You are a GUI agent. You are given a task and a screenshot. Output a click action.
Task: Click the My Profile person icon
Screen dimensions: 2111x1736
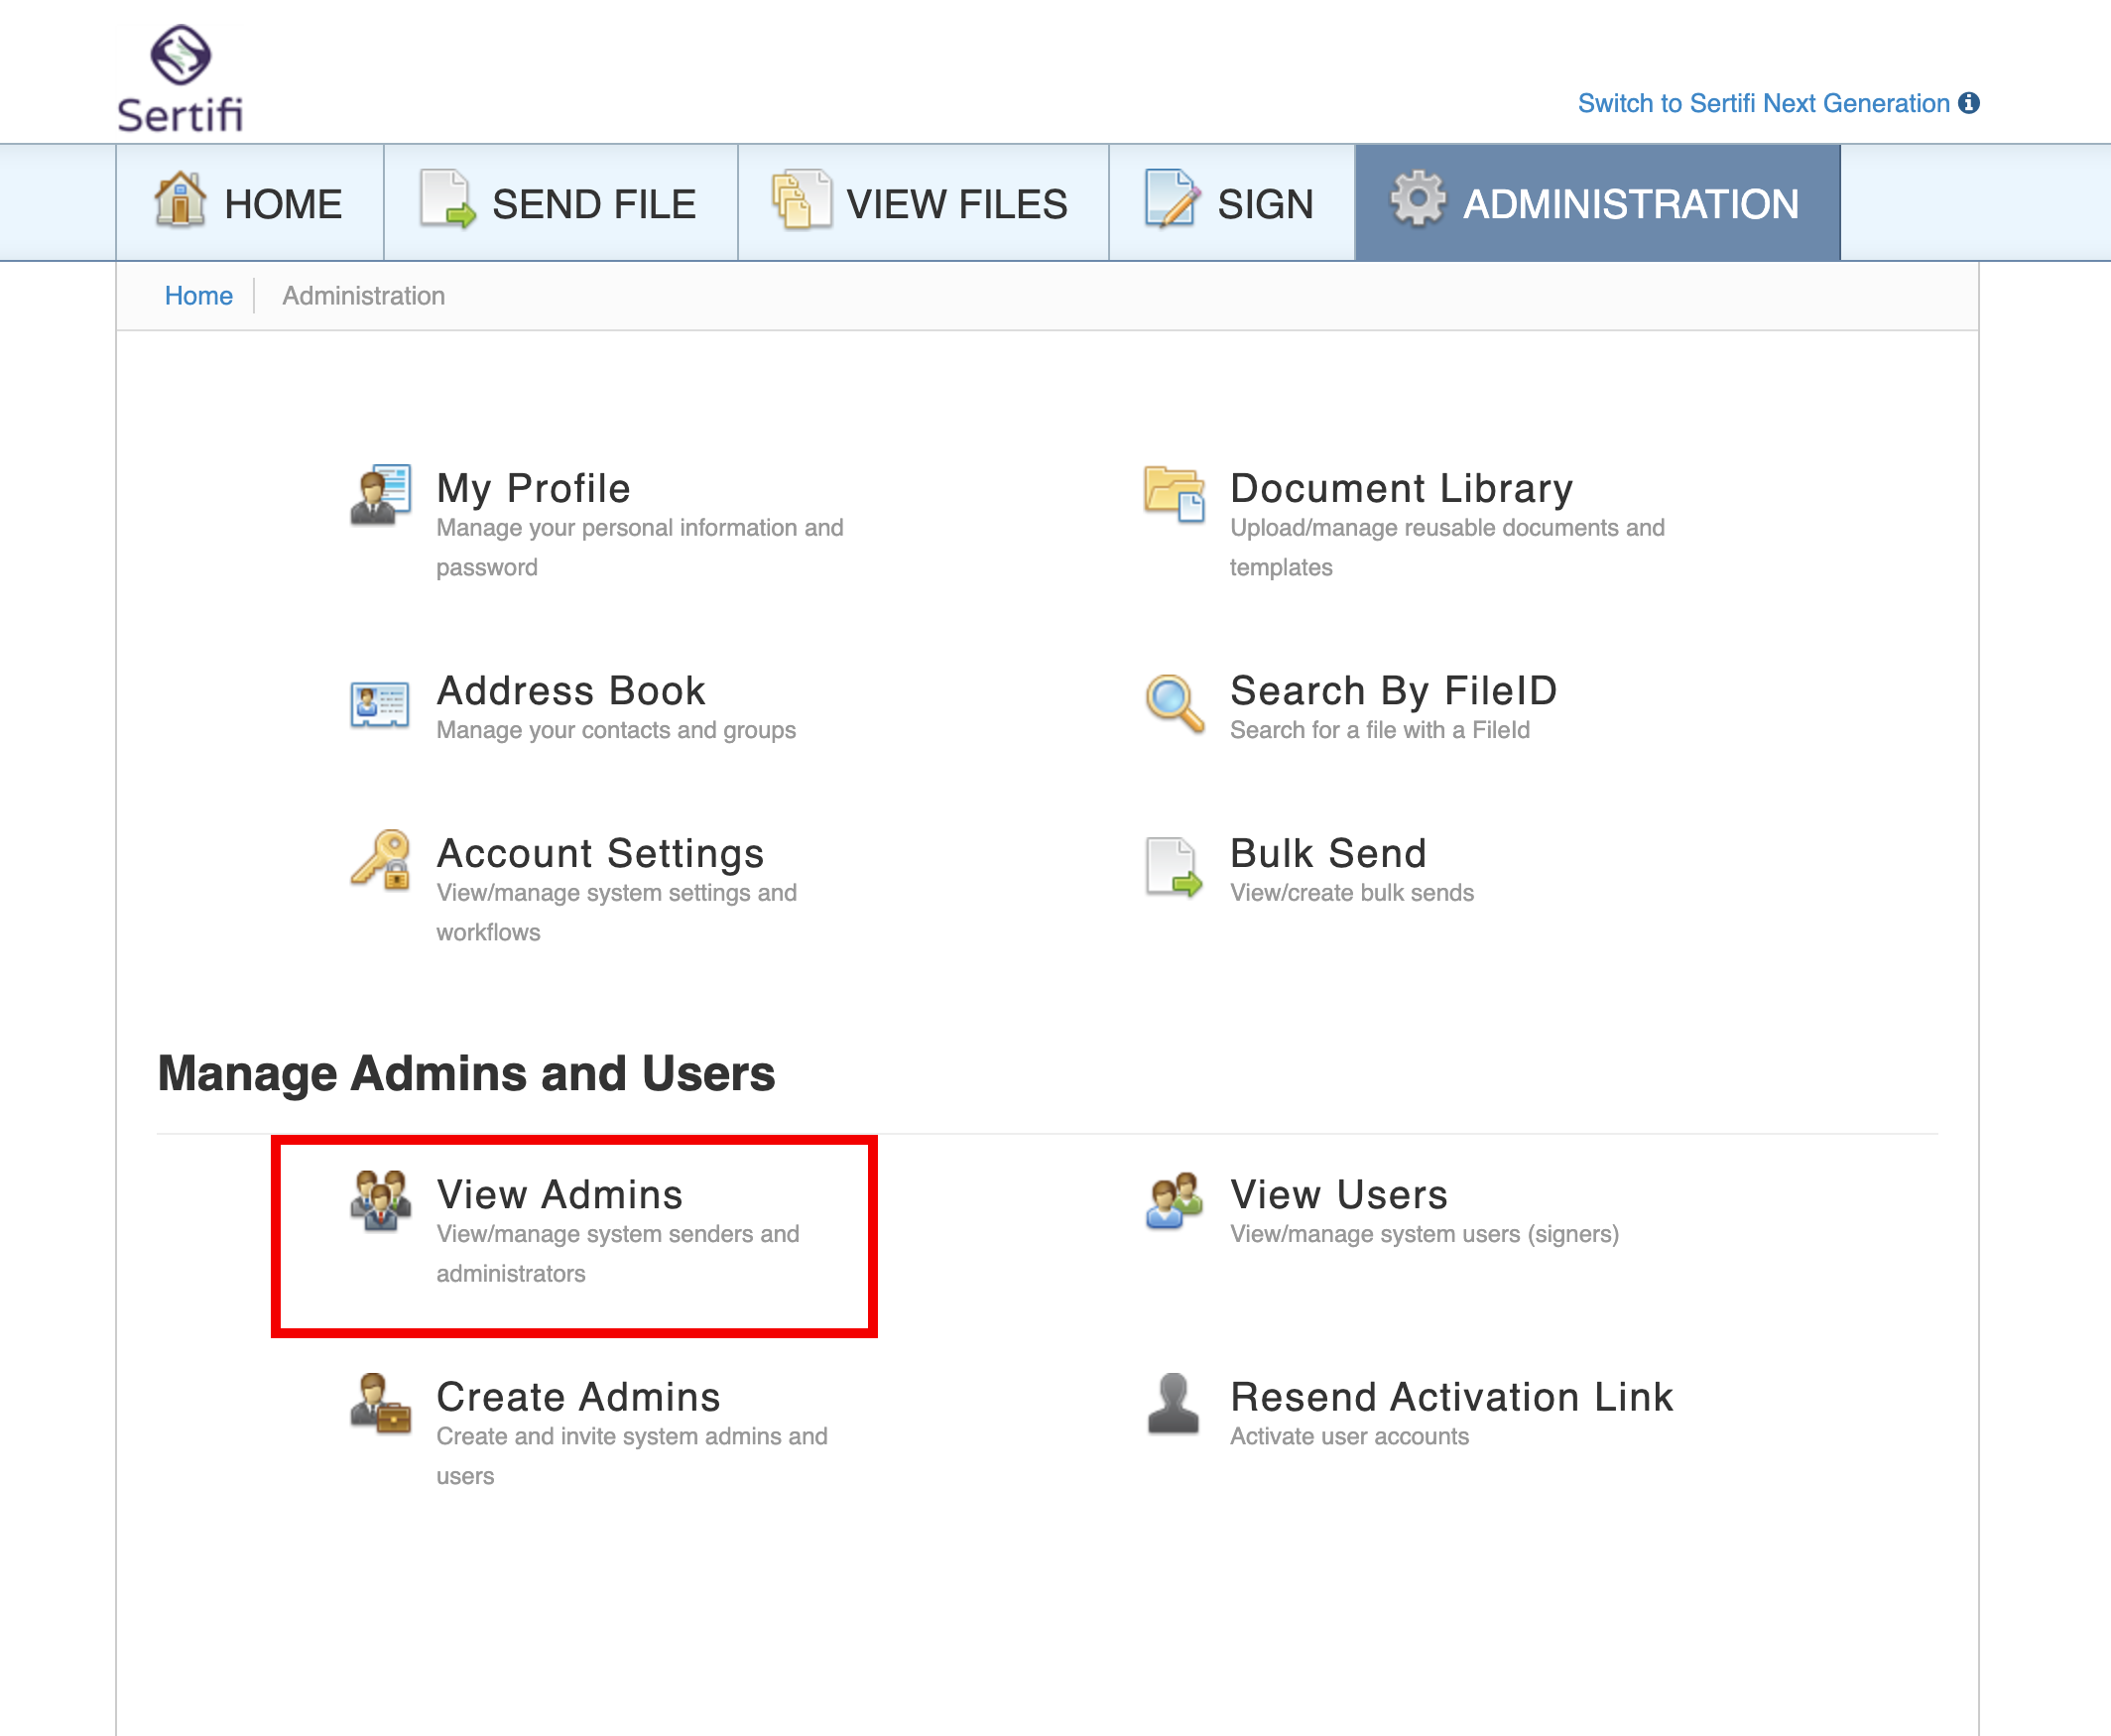[380, 494]
